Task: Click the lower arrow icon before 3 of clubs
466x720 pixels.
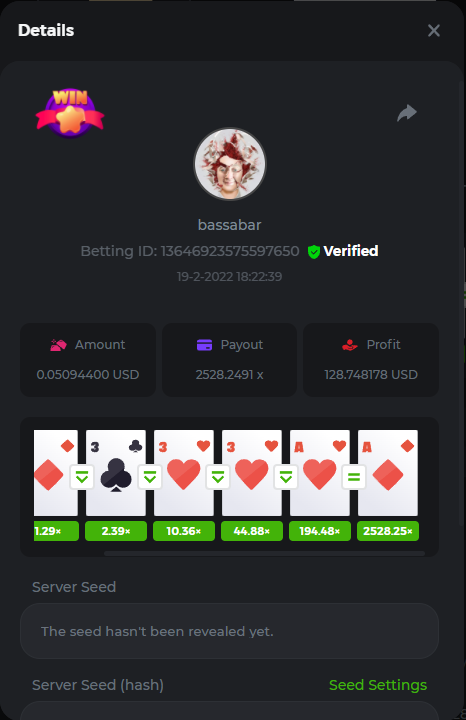Action: [82, 477]
